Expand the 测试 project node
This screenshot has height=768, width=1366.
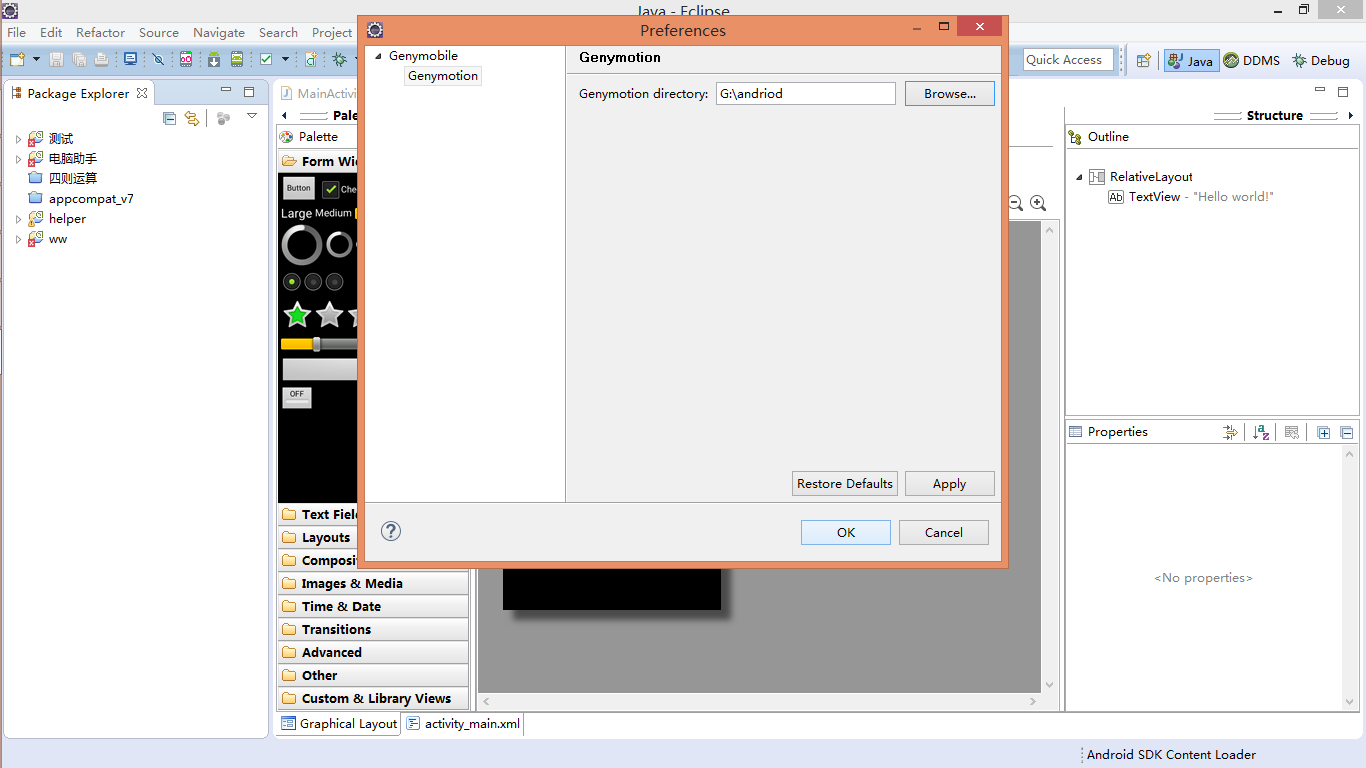coord(18,139)
